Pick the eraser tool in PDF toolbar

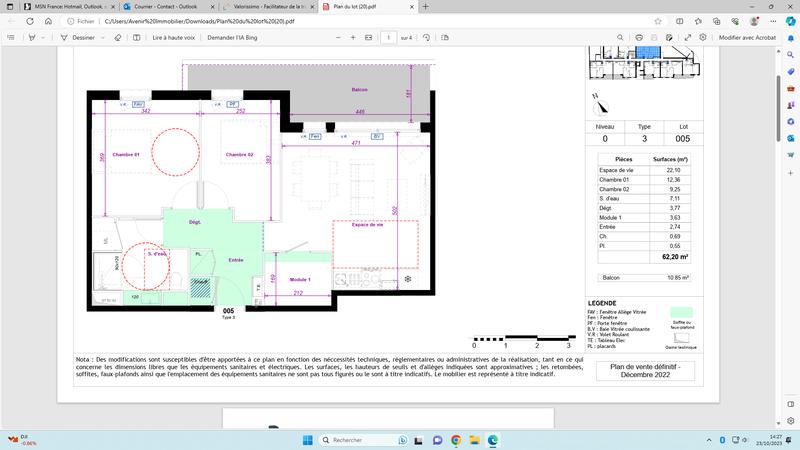coord(117,37)
